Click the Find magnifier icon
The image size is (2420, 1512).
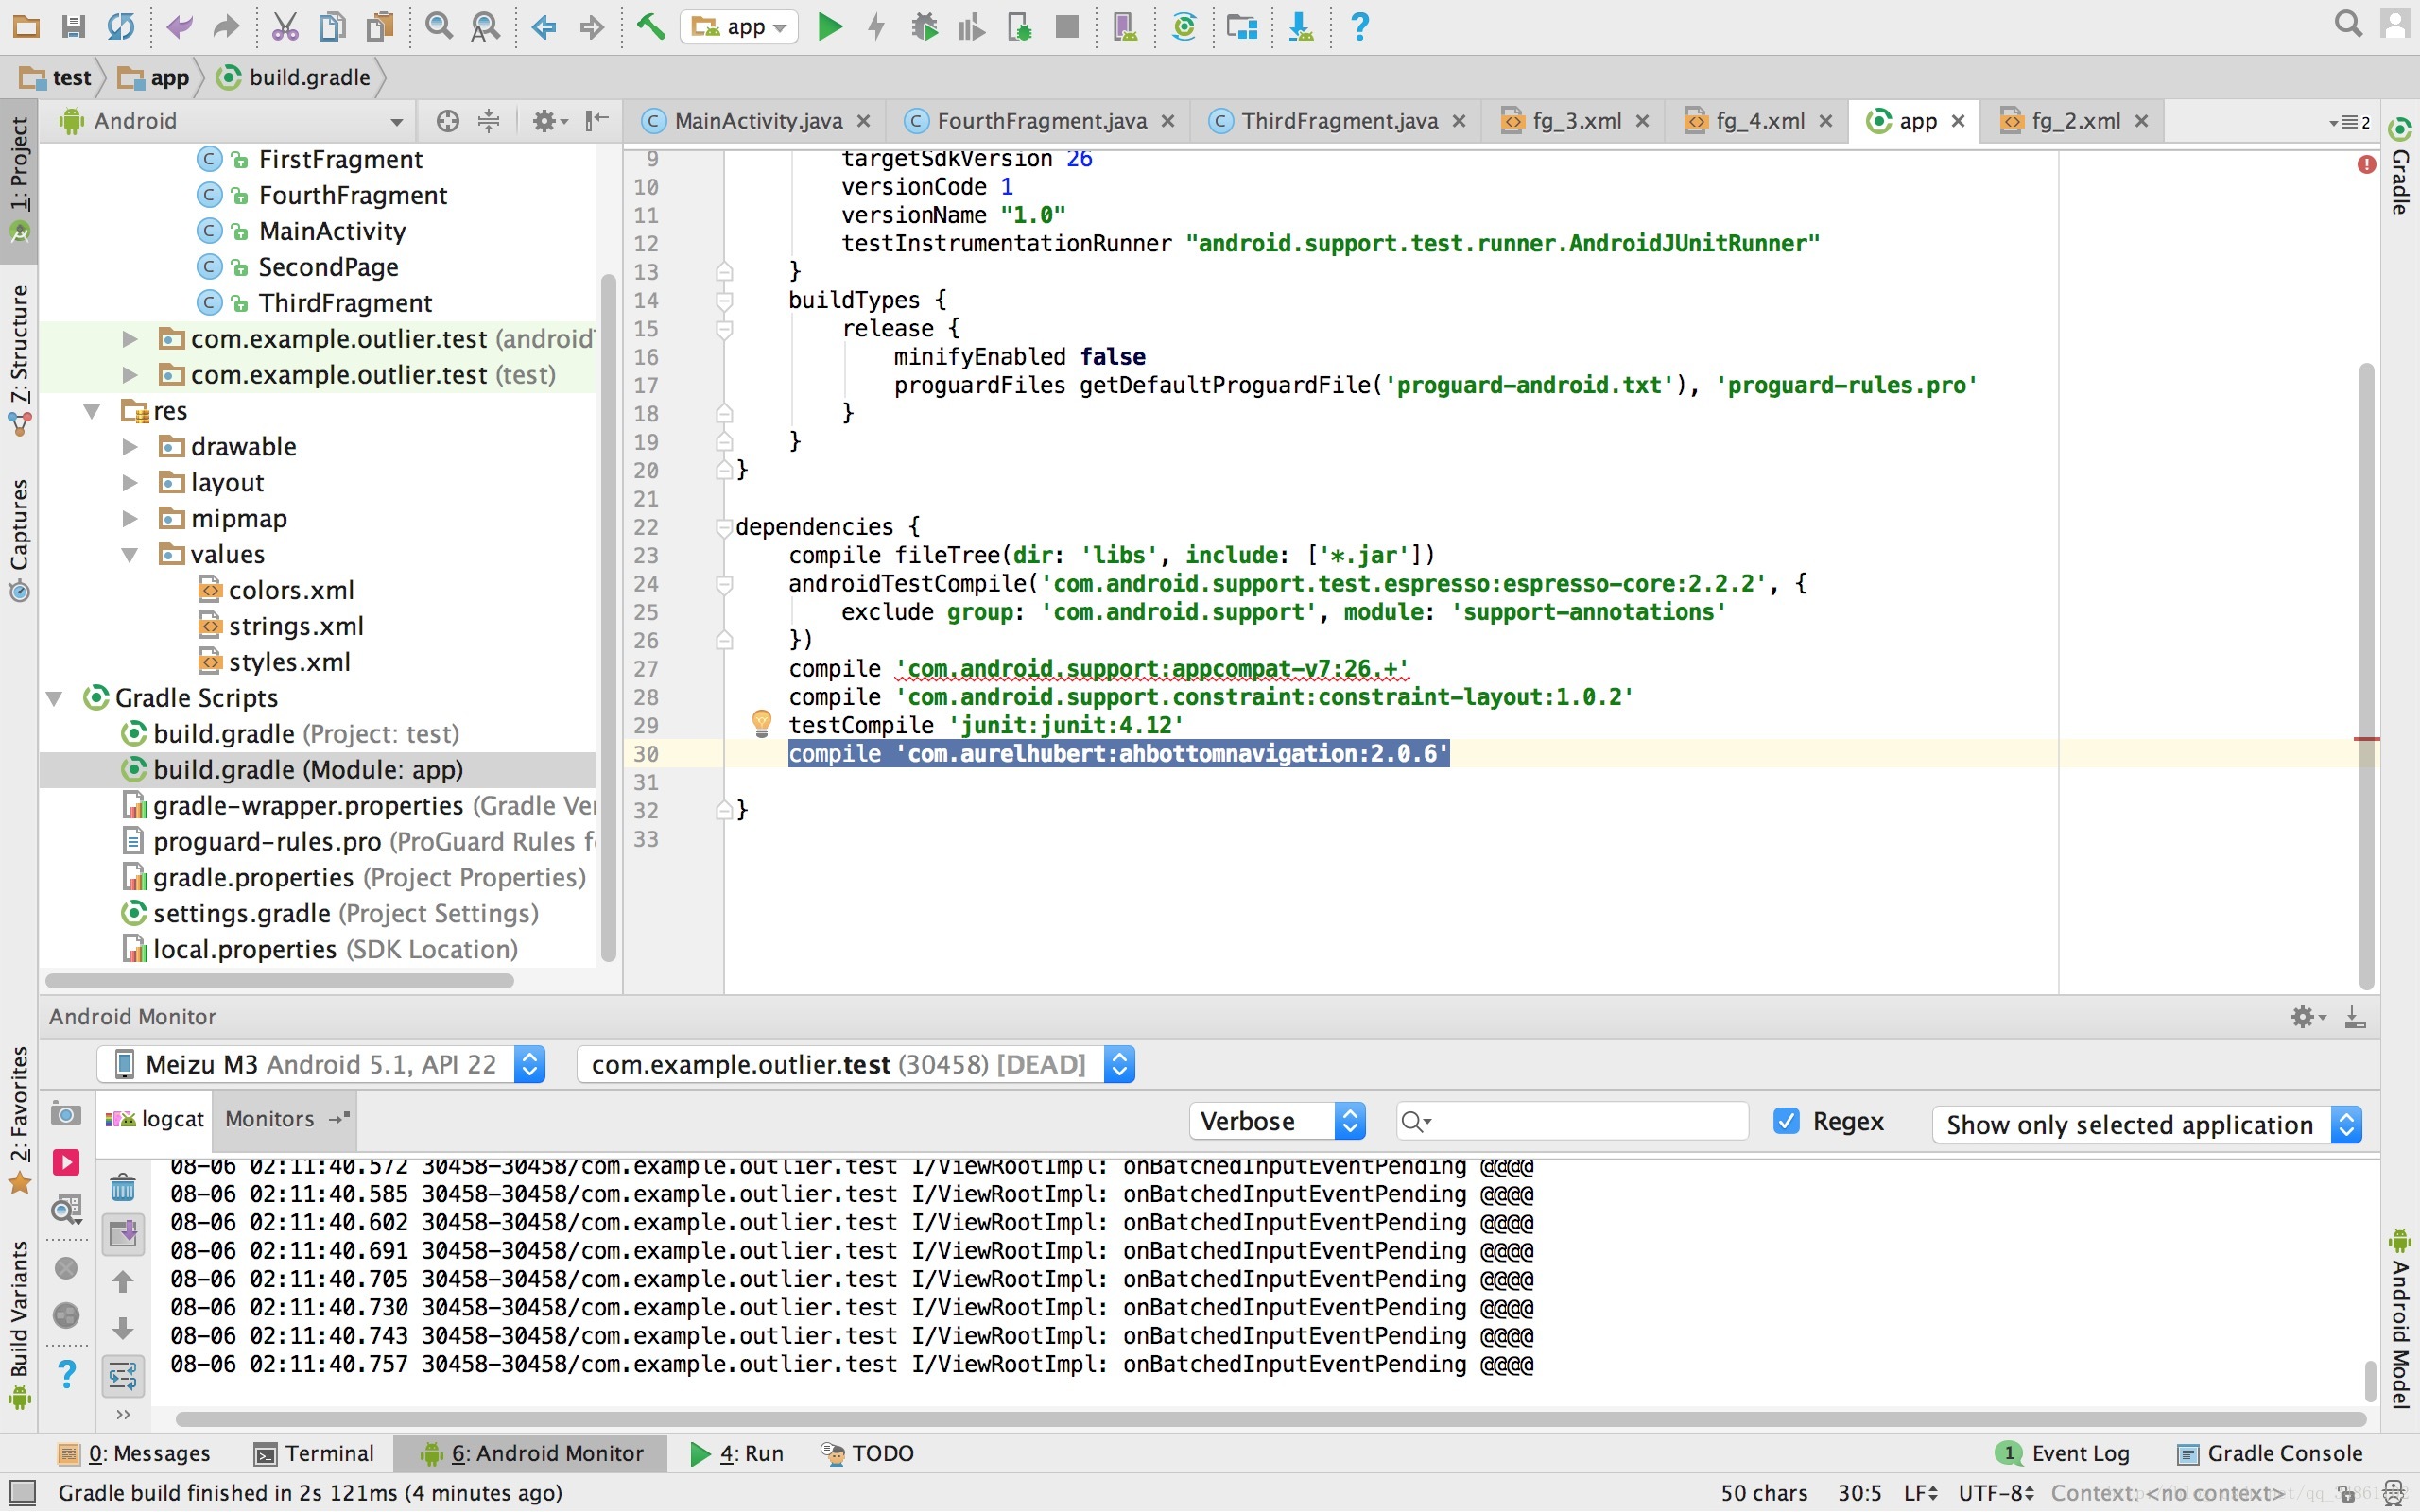(438, 26)
